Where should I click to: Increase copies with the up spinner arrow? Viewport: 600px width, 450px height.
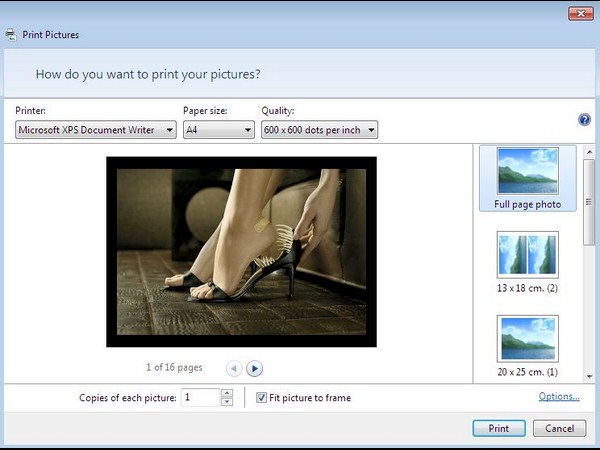coord(226,393)
